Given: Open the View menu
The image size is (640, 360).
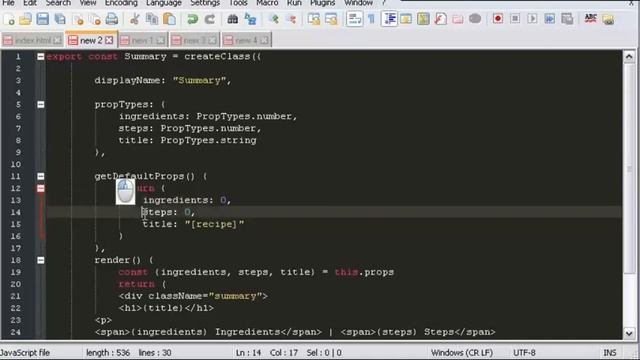Looking at the screenshot, I should click(88, 3).
